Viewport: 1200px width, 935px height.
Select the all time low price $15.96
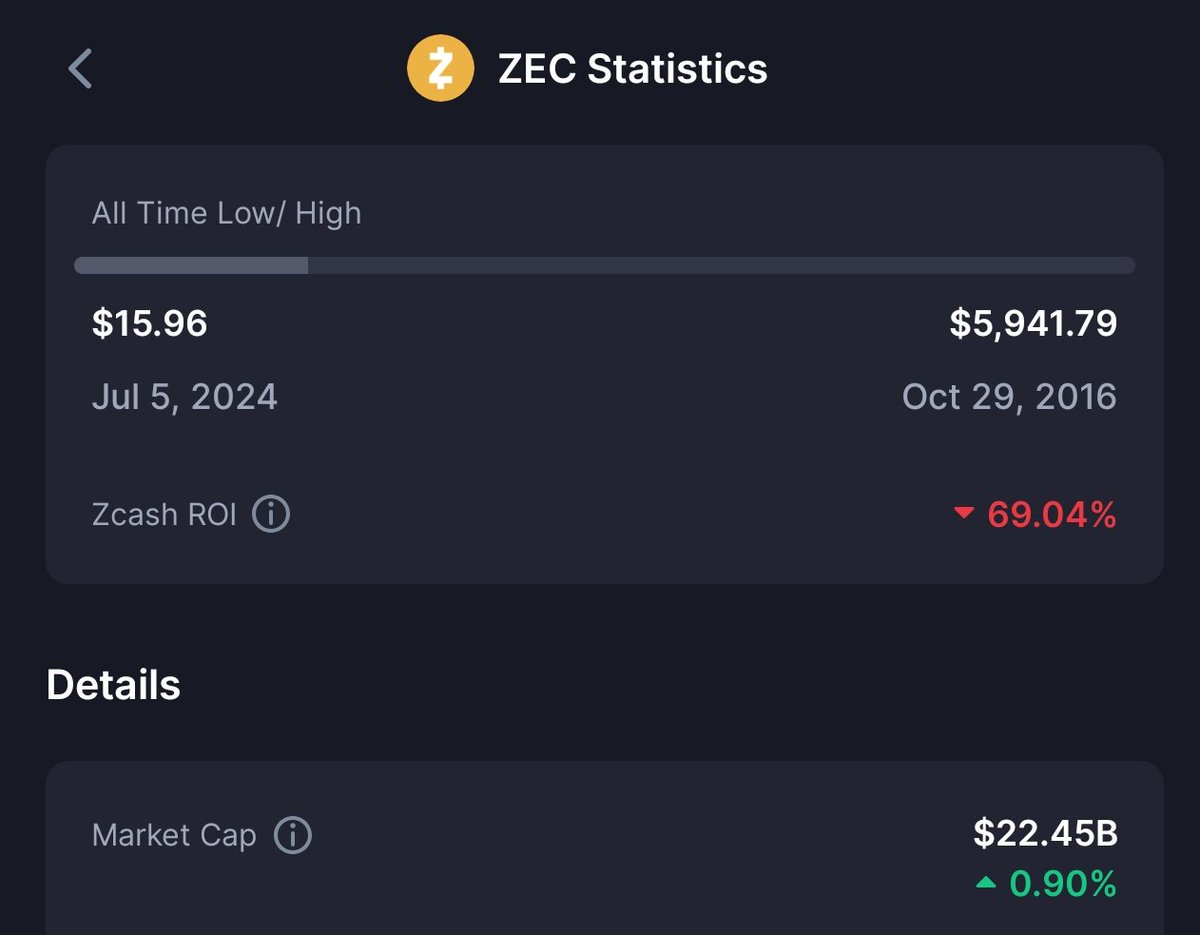150,323
